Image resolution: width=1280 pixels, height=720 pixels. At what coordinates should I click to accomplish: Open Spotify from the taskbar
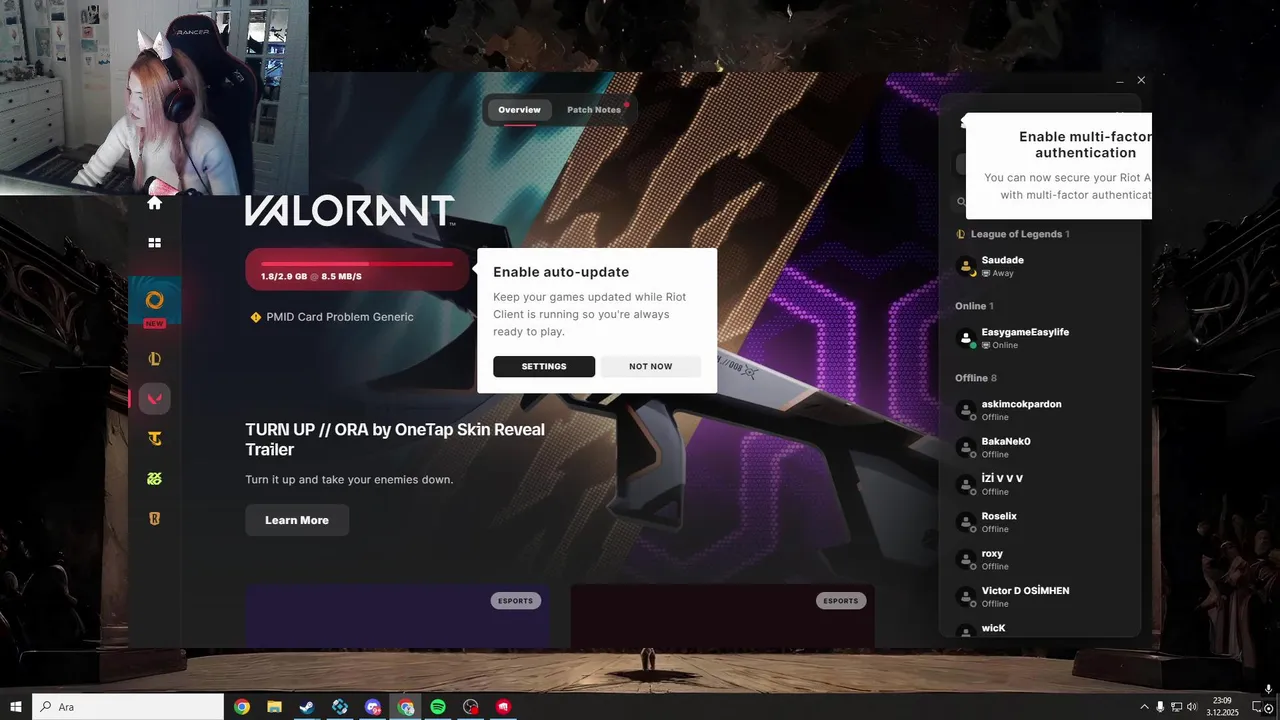click(x=438, y=707)
